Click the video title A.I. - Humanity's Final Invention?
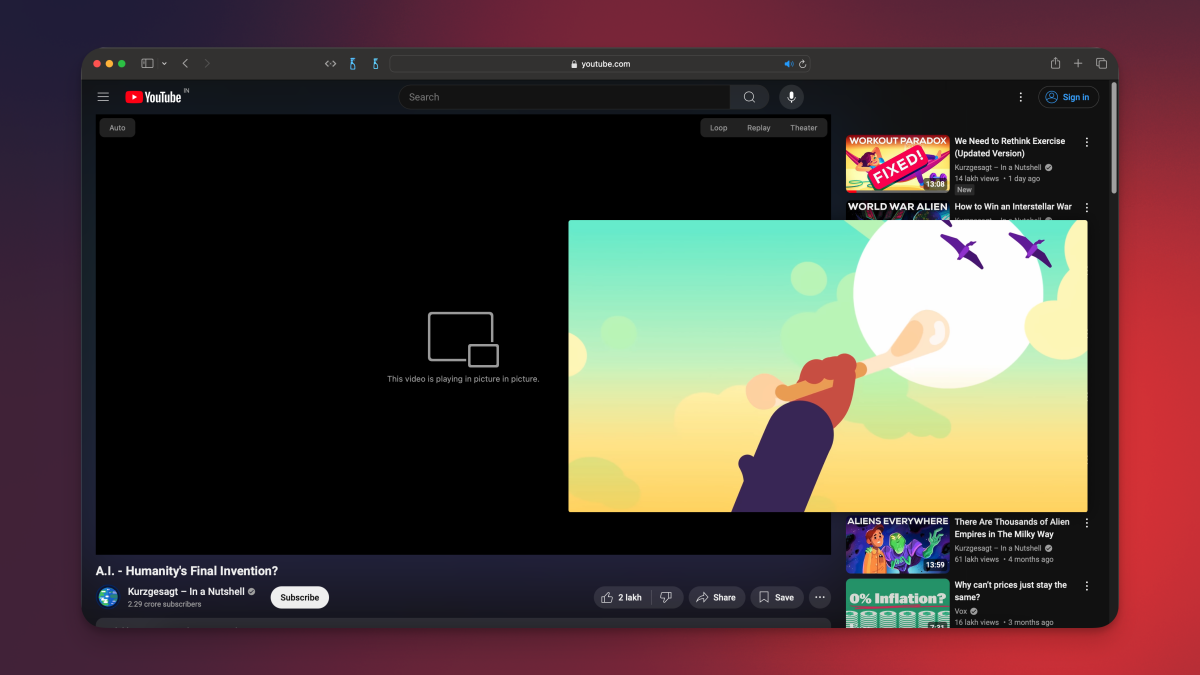This screenshot has width=1200, height=675. coord(187,571)
